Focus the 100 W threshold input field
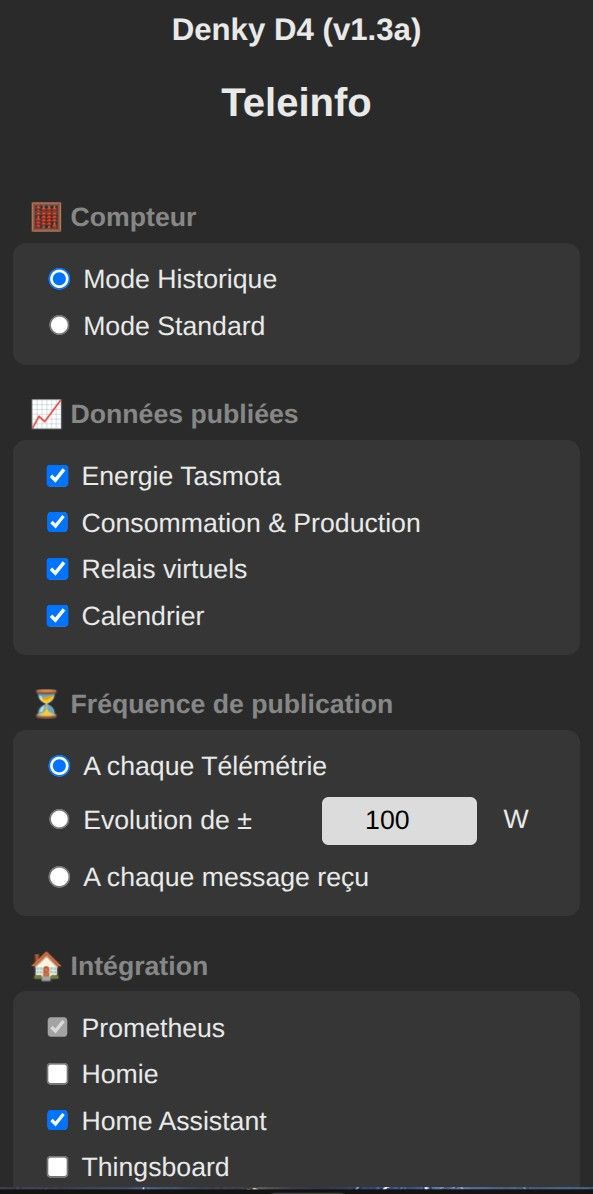Viewport: 593px width, 1194px height. tap(400, 821)
